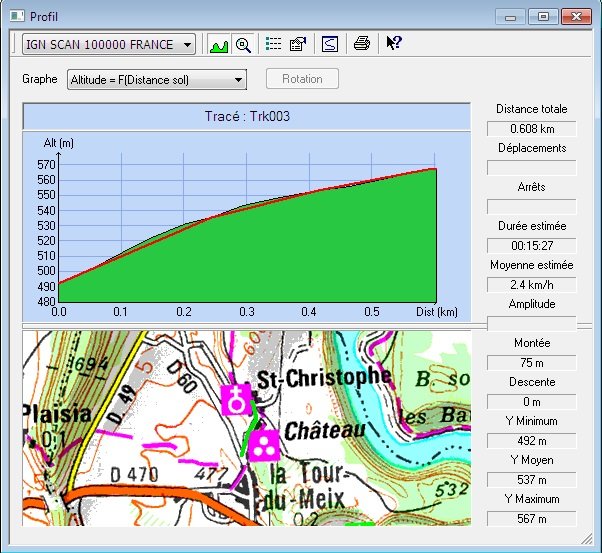This screenshot has height=553, width=602.
Task: Expand the Altitude = F(Distance sol) graph selector
Action: (x=157, y=79)
